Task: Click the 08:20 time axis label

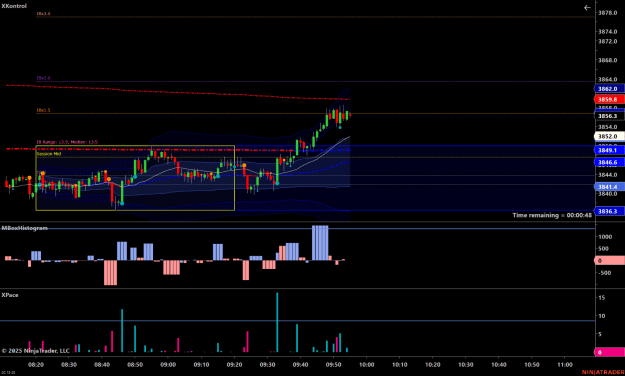Action: (x=36, y=364)
